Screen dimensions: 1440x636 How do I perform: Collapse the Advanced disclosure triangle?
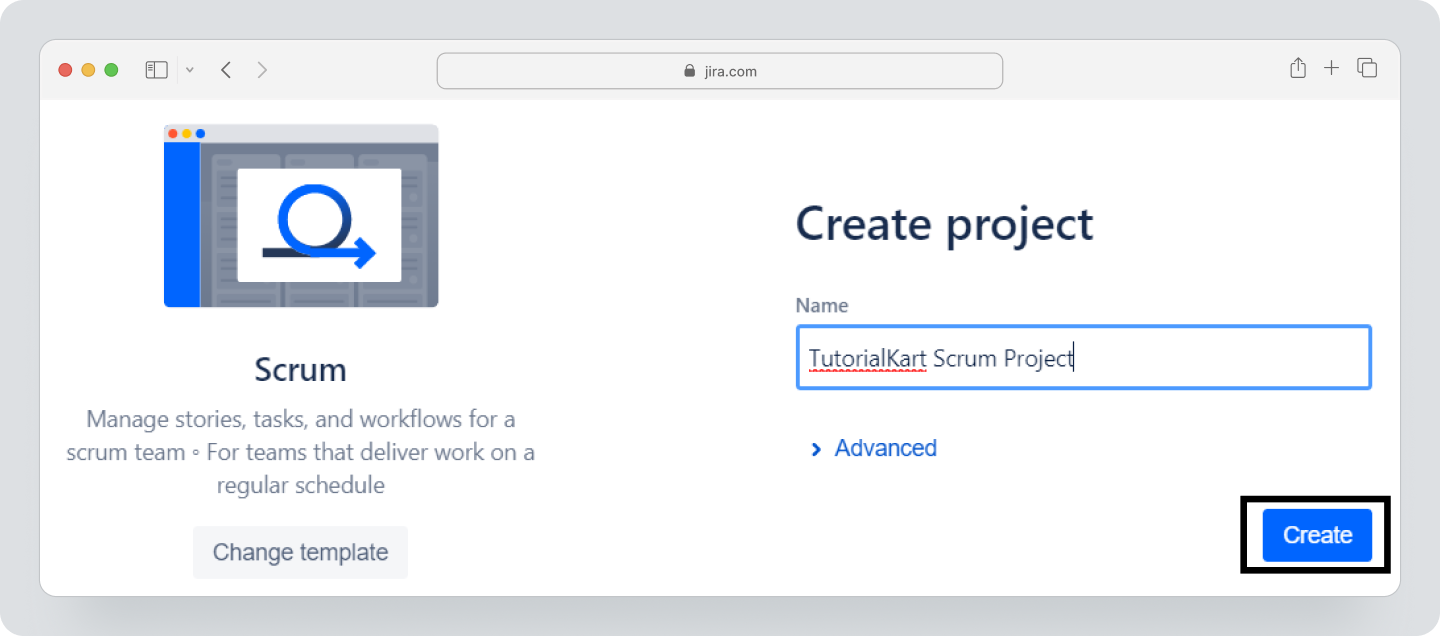pos(816,449)
